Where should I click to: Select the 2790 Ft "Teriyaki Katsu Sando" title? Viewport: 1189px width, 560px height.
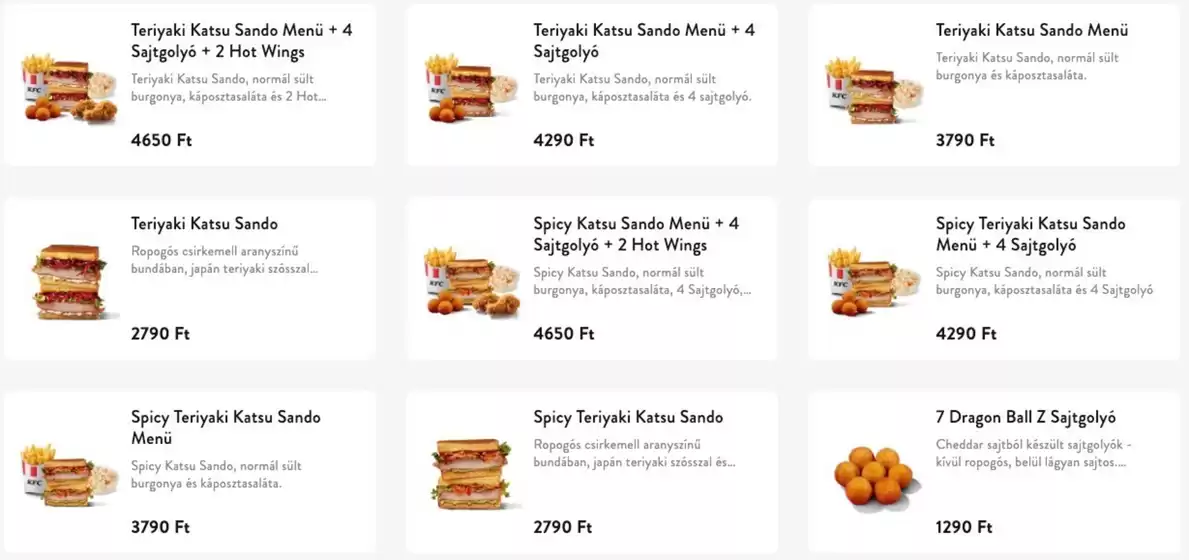click(x=204, y=224)
